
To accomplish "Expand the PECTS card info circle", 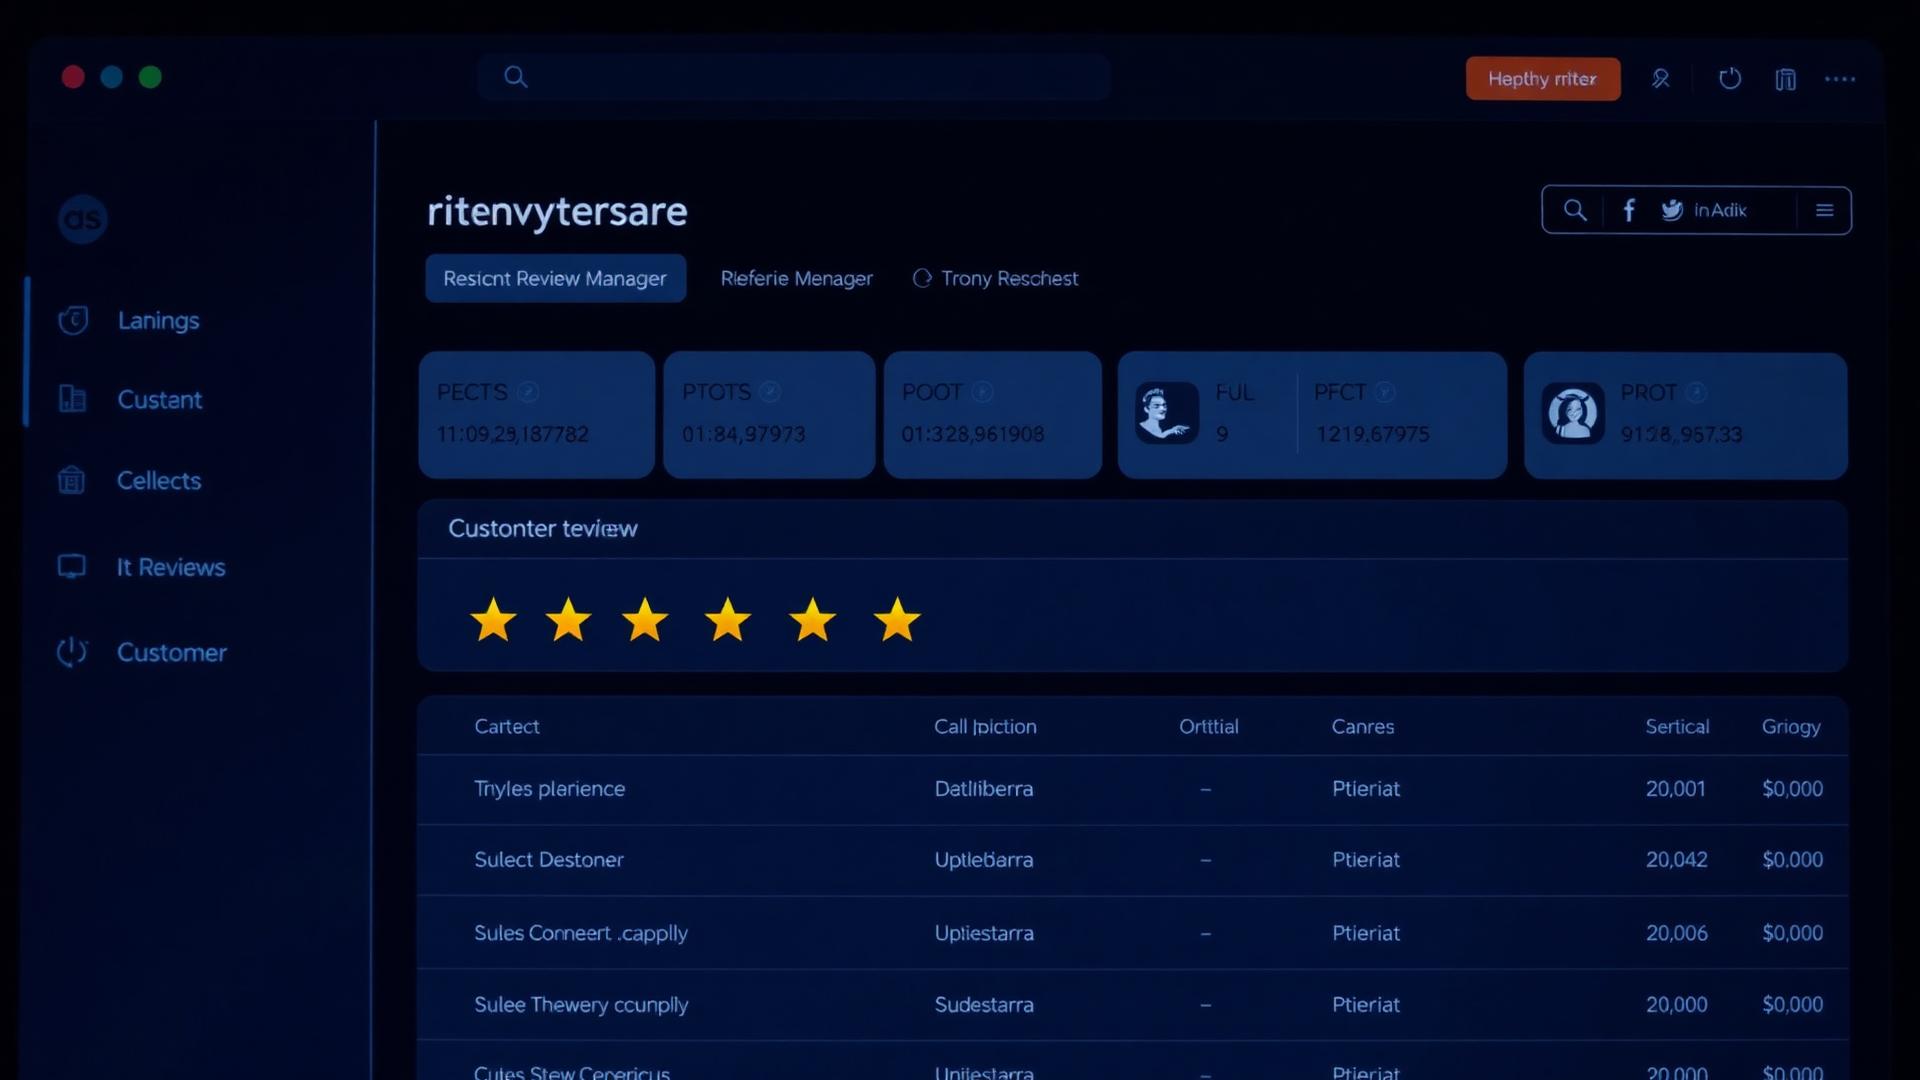I will [x=527, y=392].
